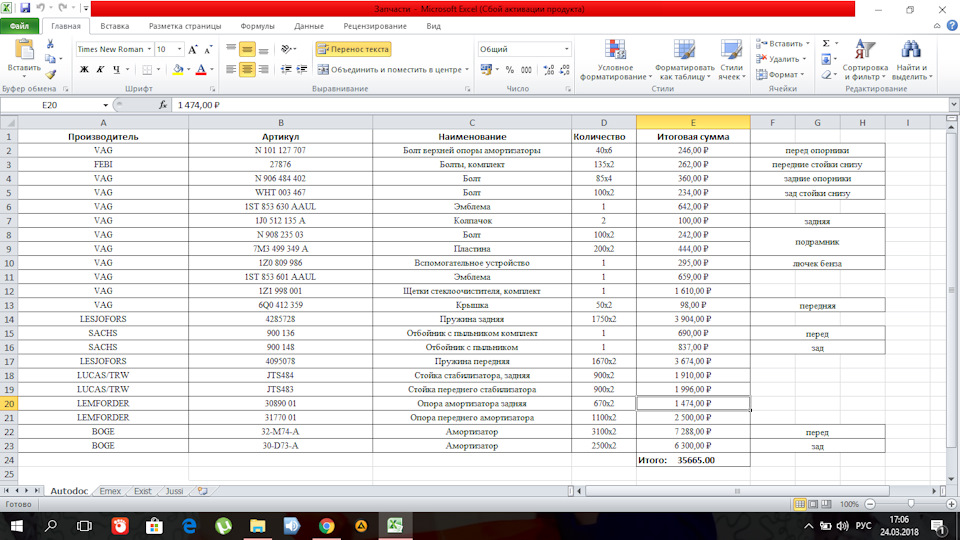The image size is (960, 540).
Task: Click the save icon in Quick Access Toolbar
Action: pos(25,9)
